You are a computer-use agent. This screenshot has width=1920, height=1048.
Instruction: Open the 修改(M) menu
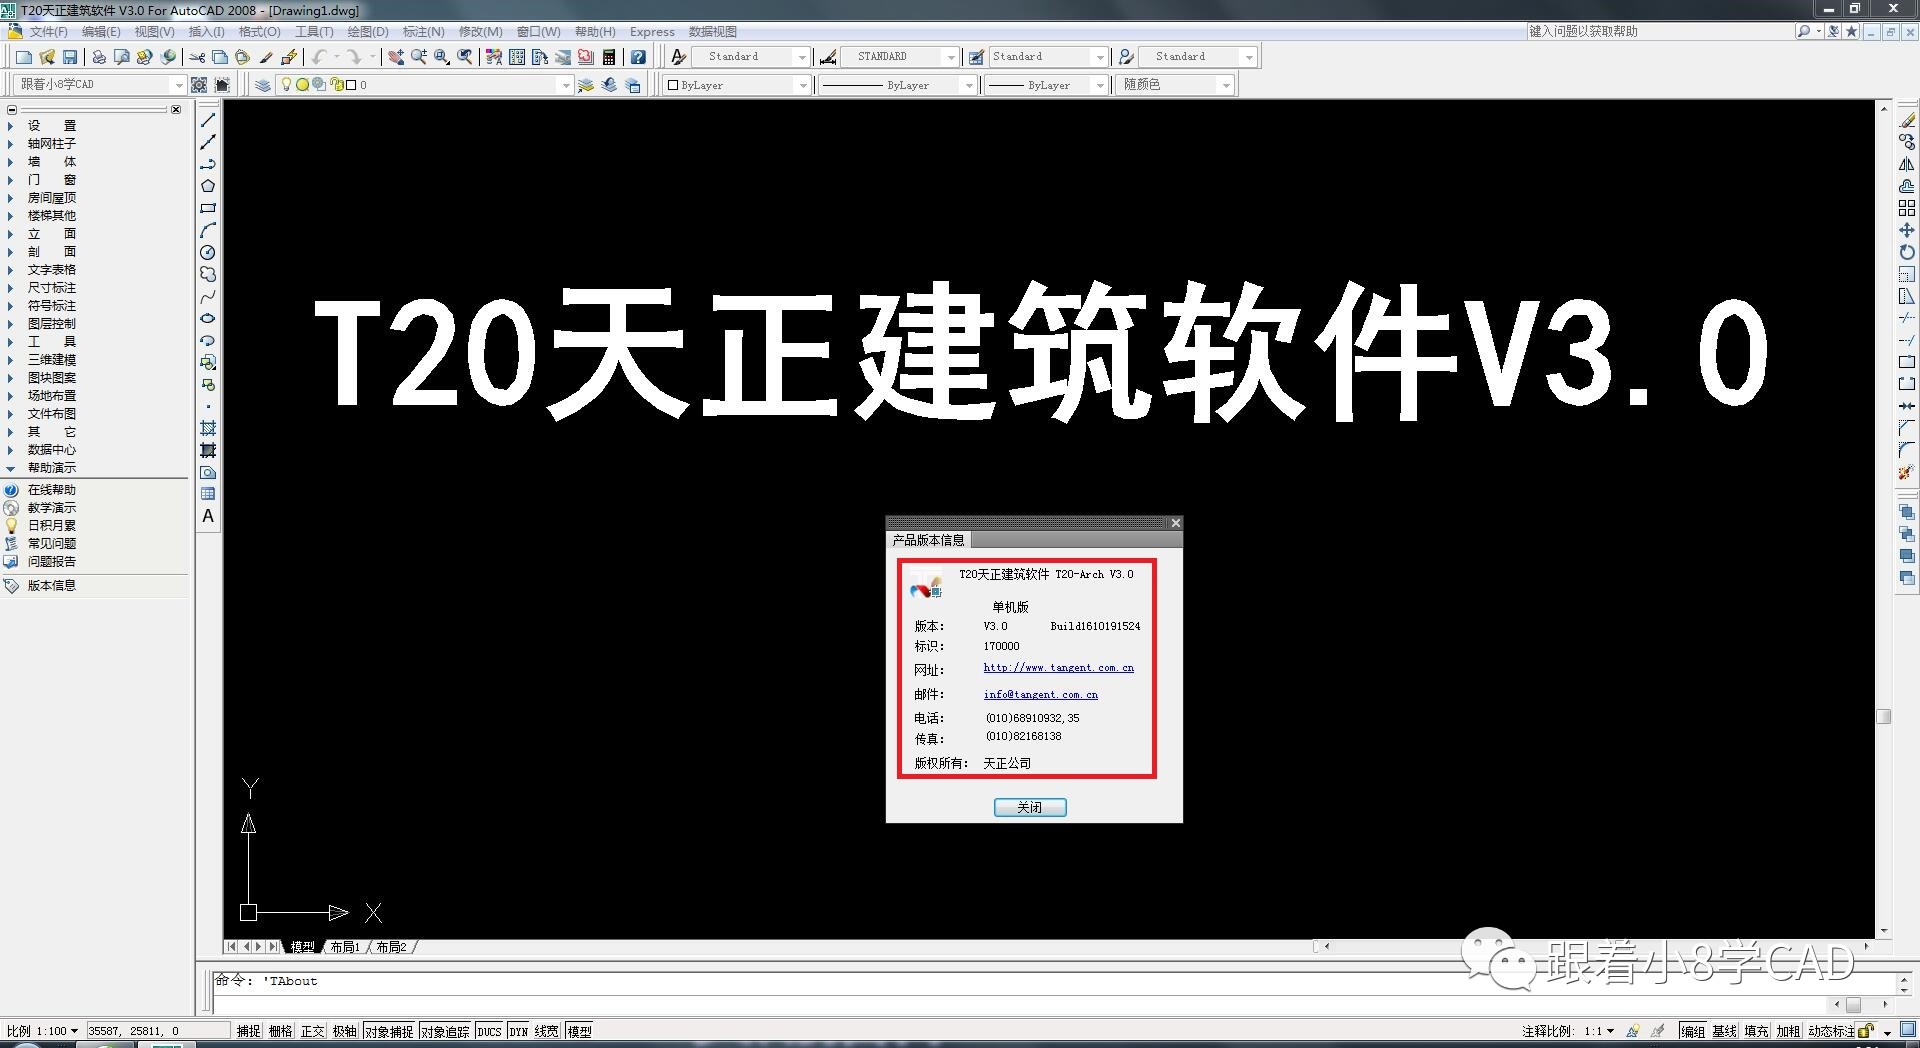[x=480, y=32]
